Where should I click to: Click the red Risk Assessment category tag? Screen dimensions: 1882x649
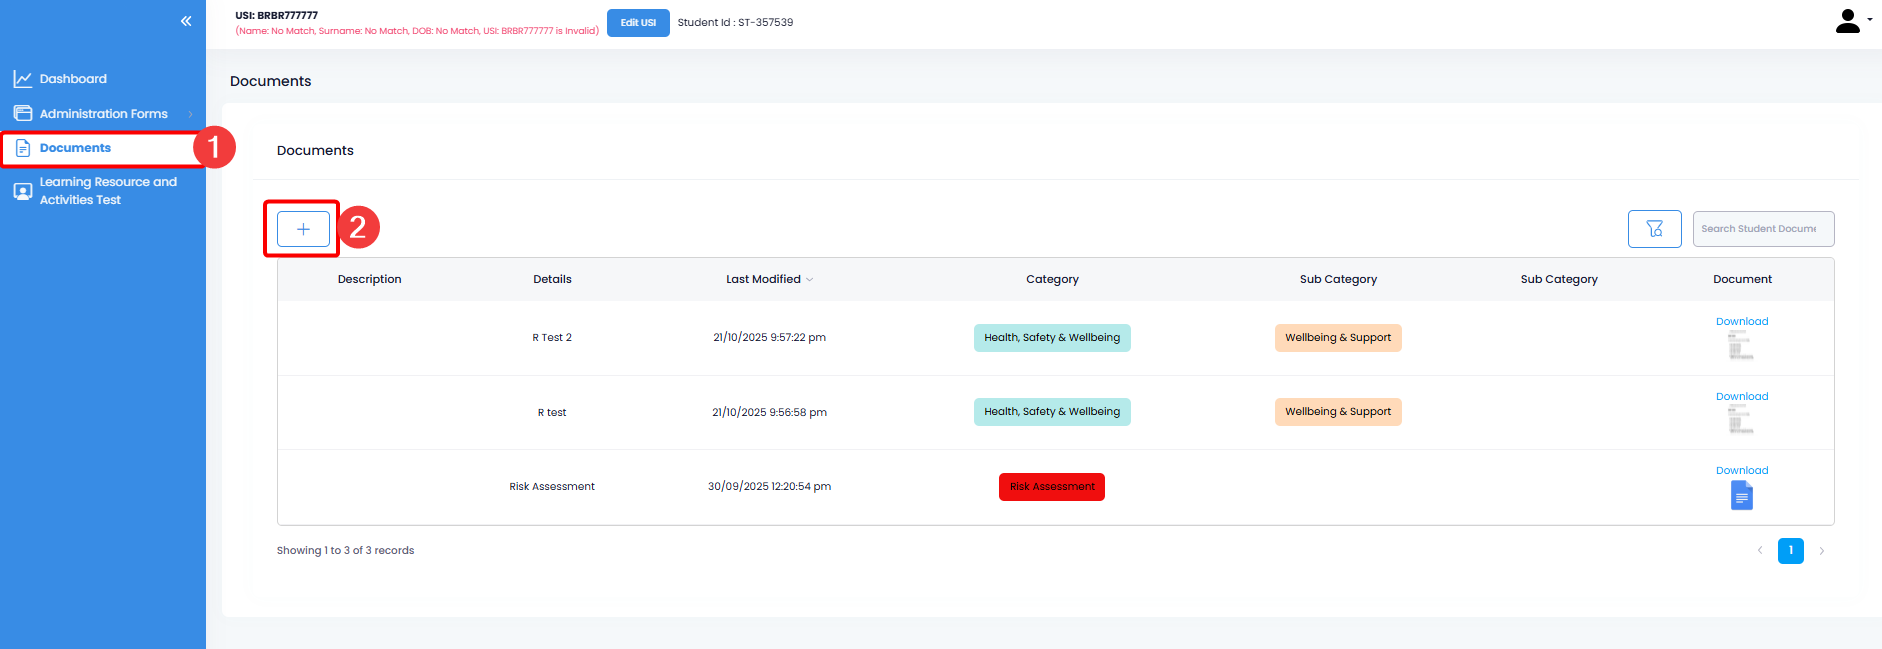tap(1051, 487)
